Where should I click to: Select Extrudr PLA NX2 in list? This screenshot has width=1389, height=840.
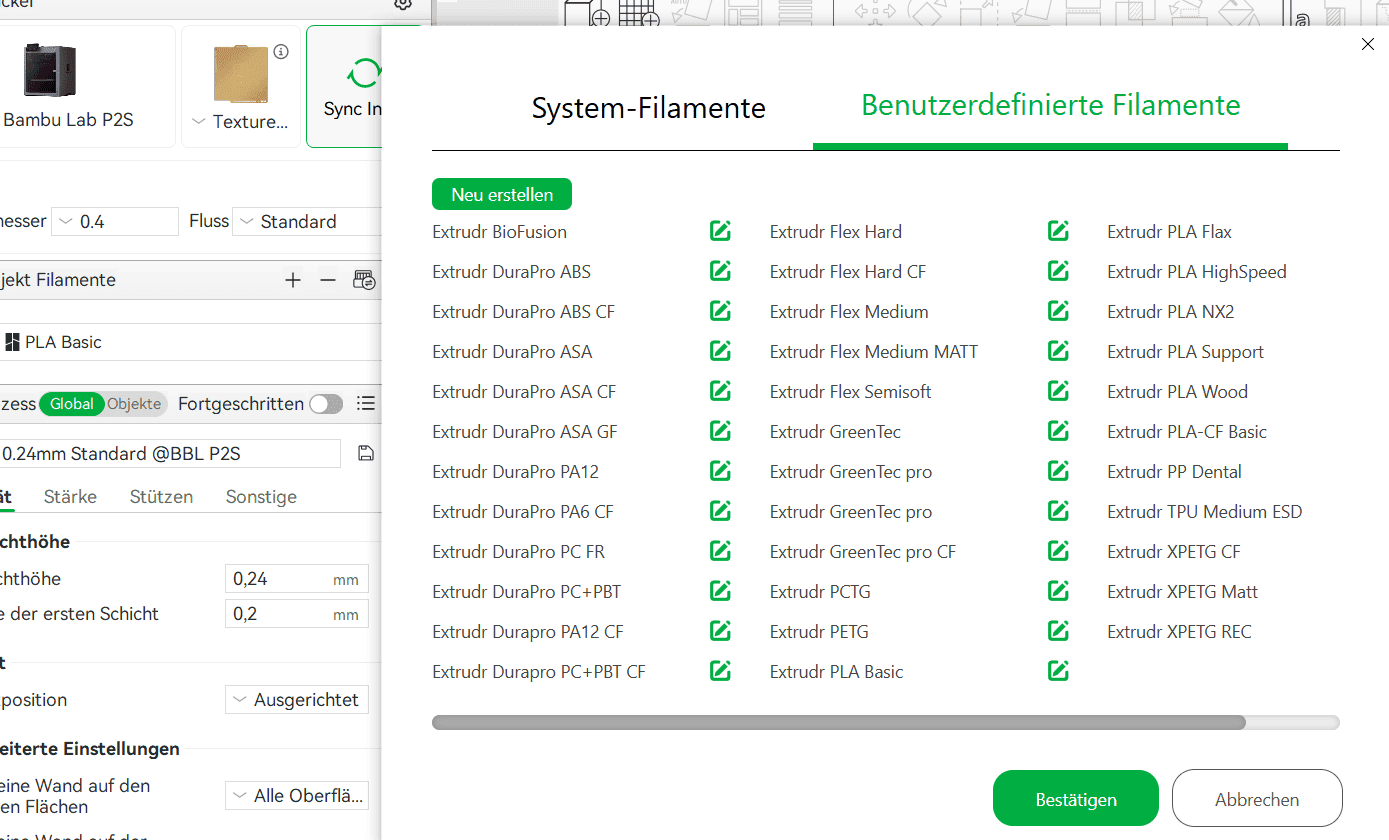pyautogui.click(x=1171, y=311)
